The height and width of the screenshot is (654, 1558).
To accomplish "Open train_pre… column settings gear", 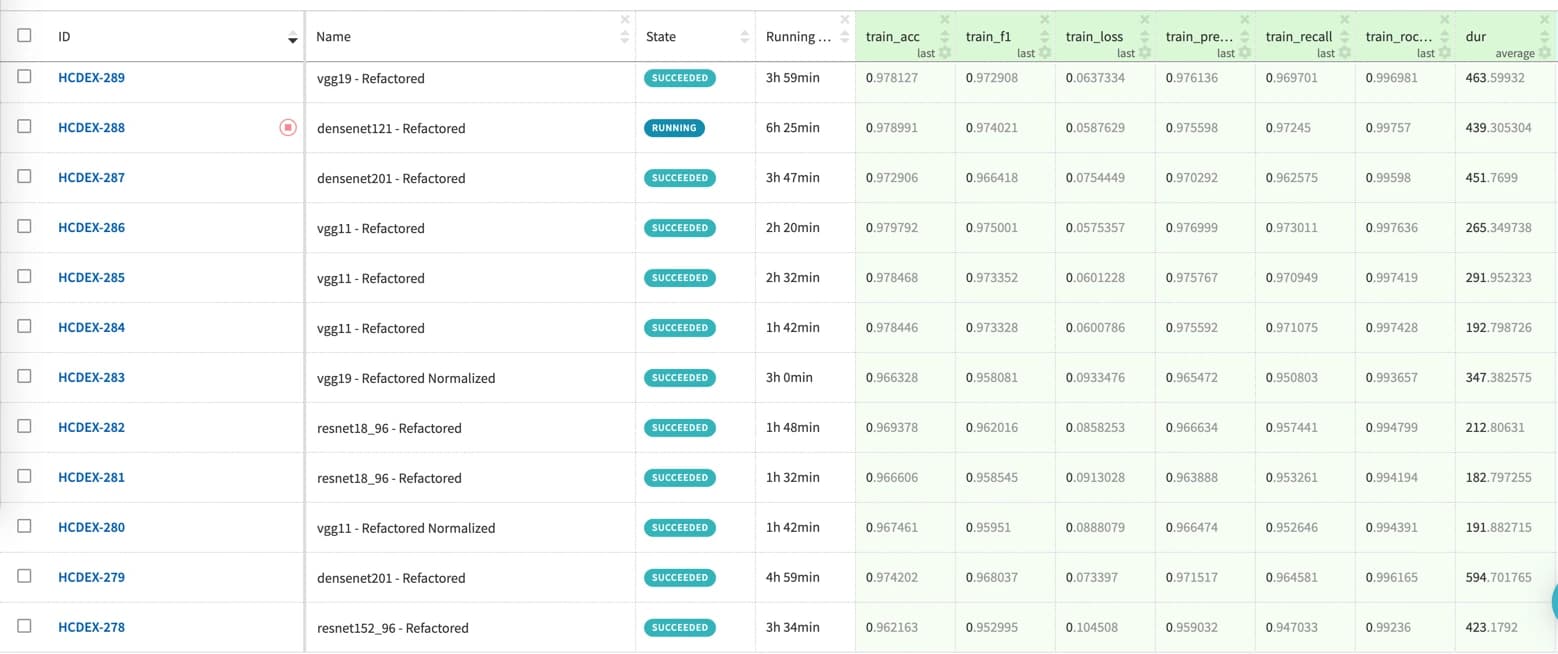I will point(1244,53).
